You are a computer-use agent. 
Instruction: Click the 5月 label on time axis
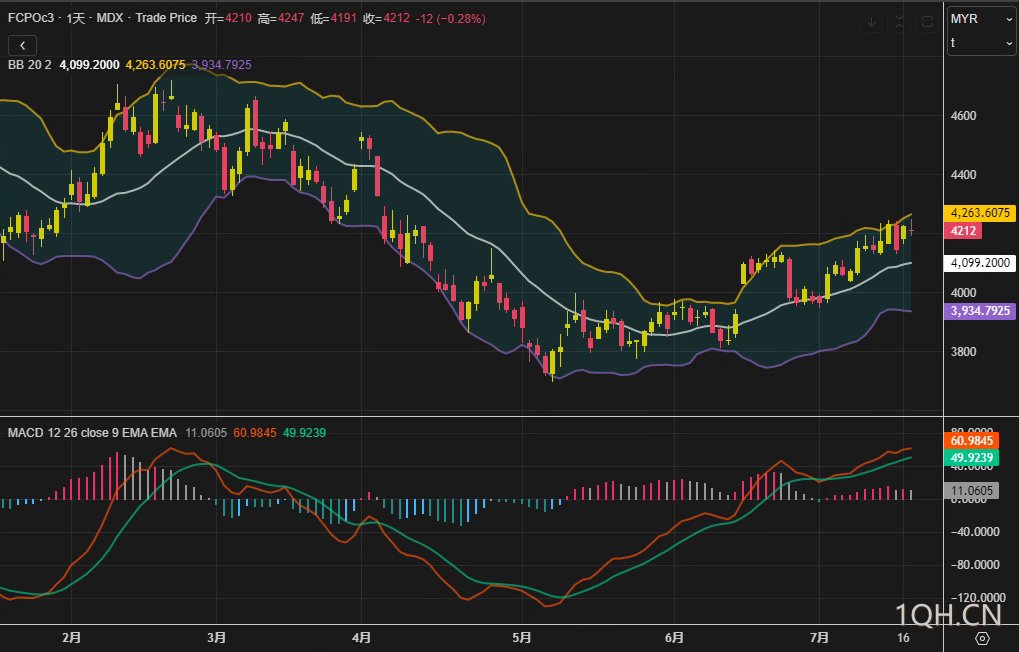pyautogui.click(x=520, y=637)
